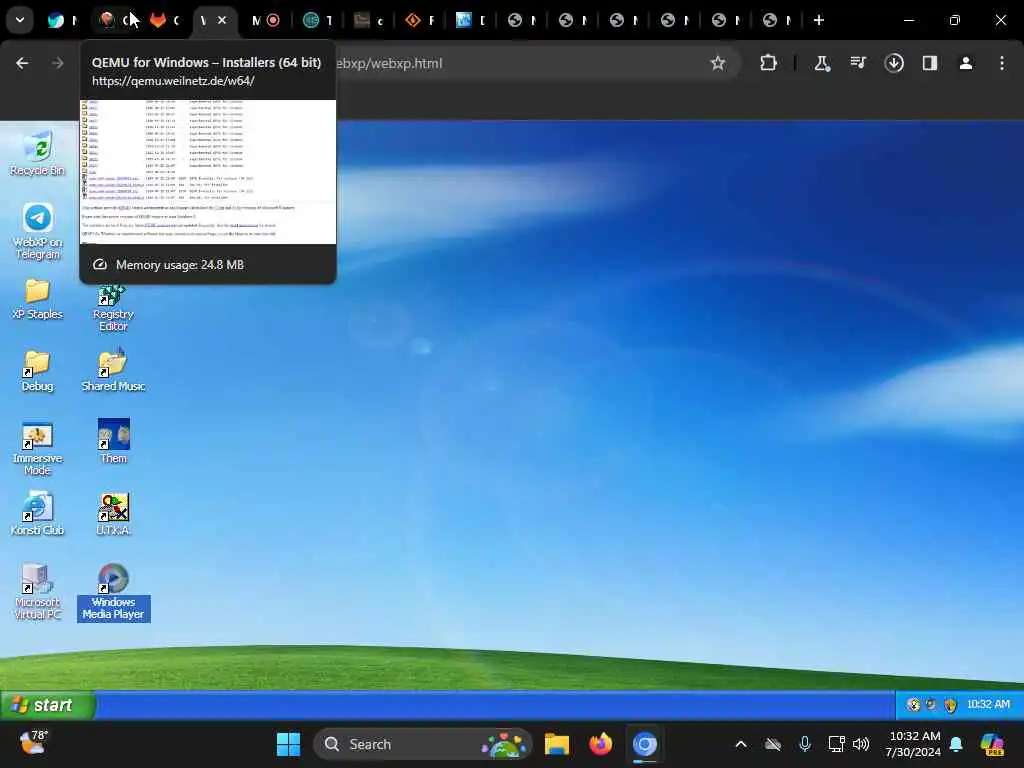The image size is (1024, 768).
Task: Open File Explorer from the taskbar
Action: [x=557, y=744]
